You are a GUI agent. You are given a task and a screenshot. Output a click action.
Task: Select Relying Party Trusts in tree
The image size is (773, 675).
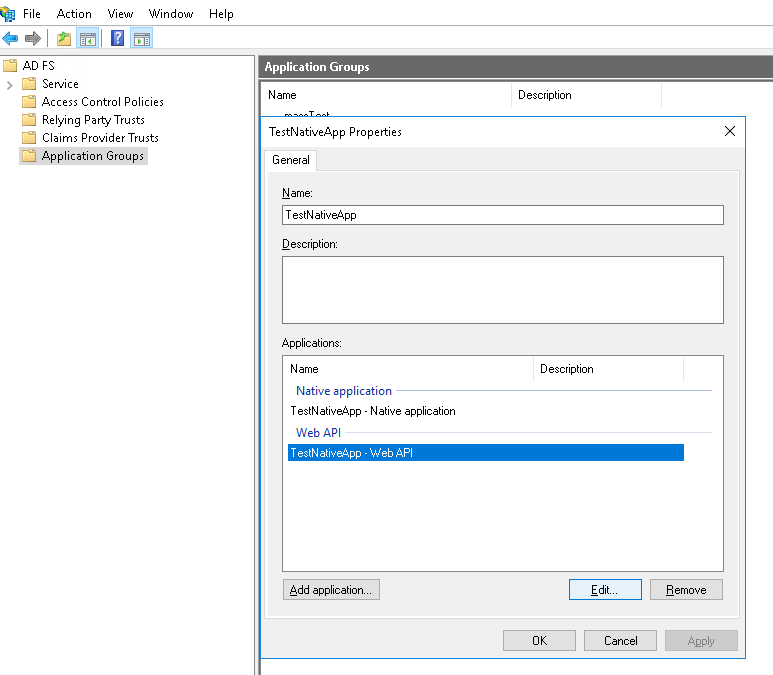point(93,120)
